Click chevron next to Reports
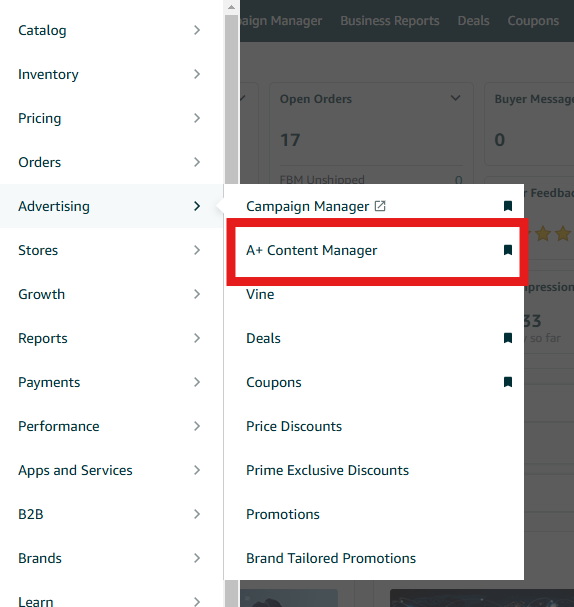Viewport: 574px width, 607px height. 197,338
